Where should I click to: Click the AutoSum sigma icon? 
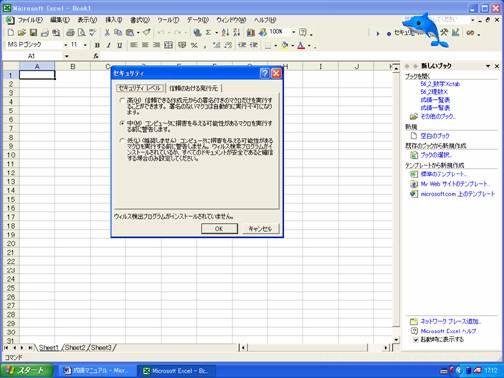point(208,32)
